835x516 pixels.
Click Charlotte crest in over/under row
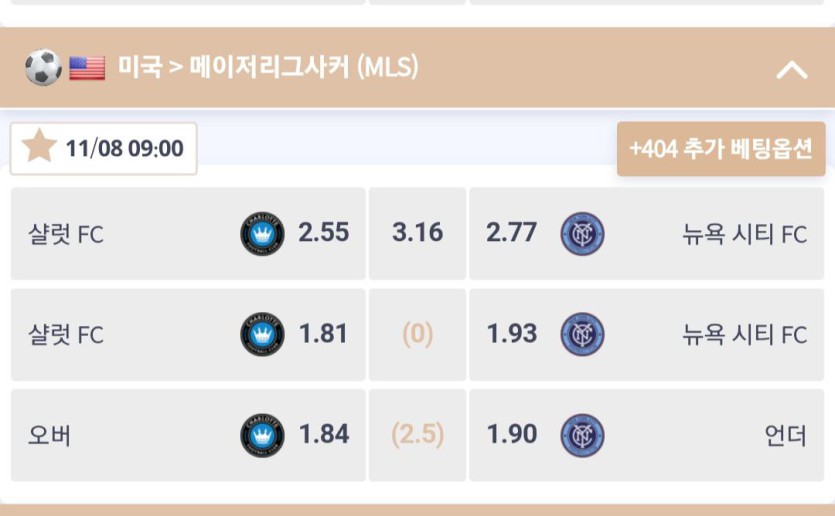pos(262,436)
